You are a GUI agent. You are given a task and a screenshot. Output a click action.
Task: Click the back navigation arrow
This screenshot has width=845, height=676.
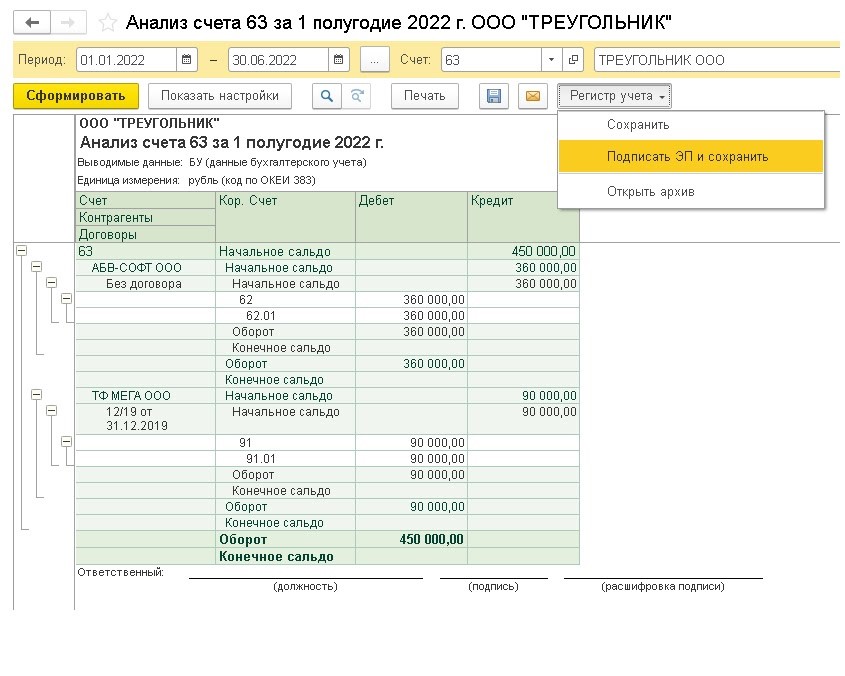click(33, 22)
